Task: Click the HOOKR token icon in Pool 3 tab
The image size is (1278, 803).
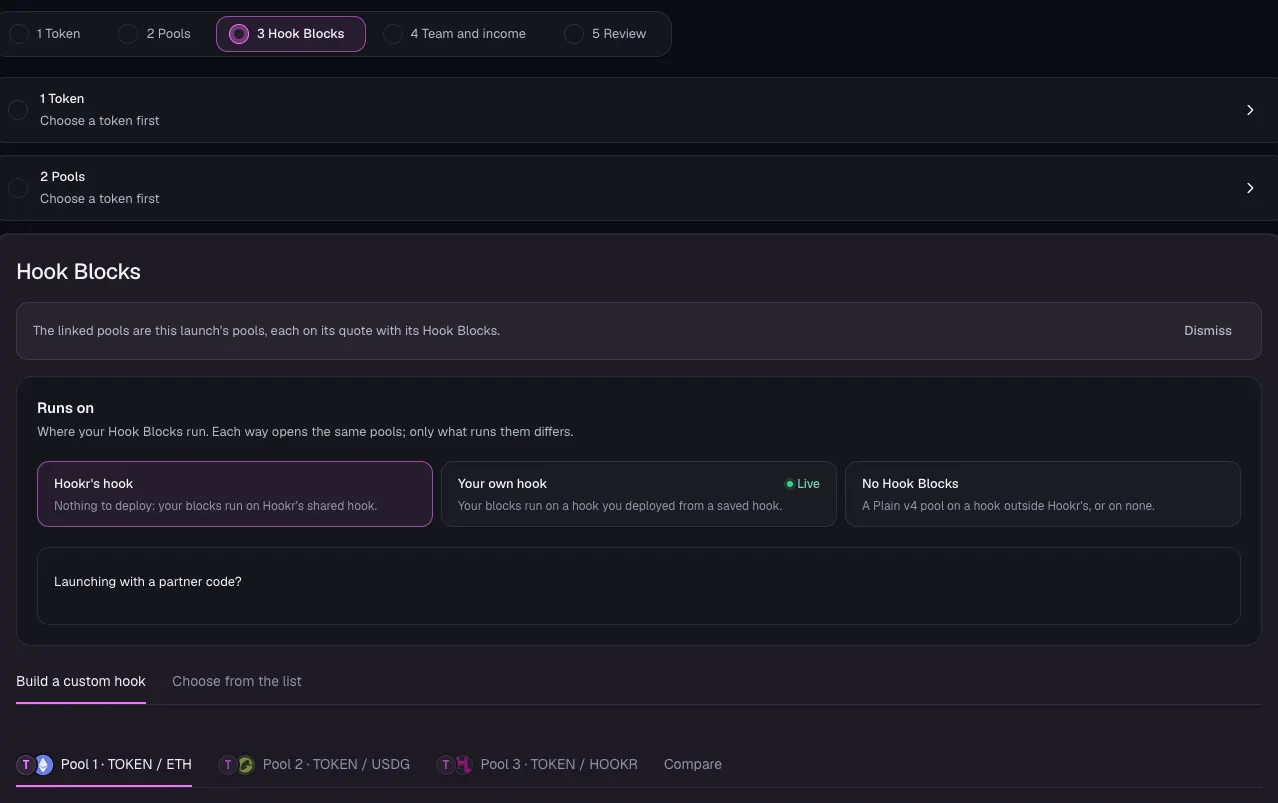Action: click(x=464, y=765)
